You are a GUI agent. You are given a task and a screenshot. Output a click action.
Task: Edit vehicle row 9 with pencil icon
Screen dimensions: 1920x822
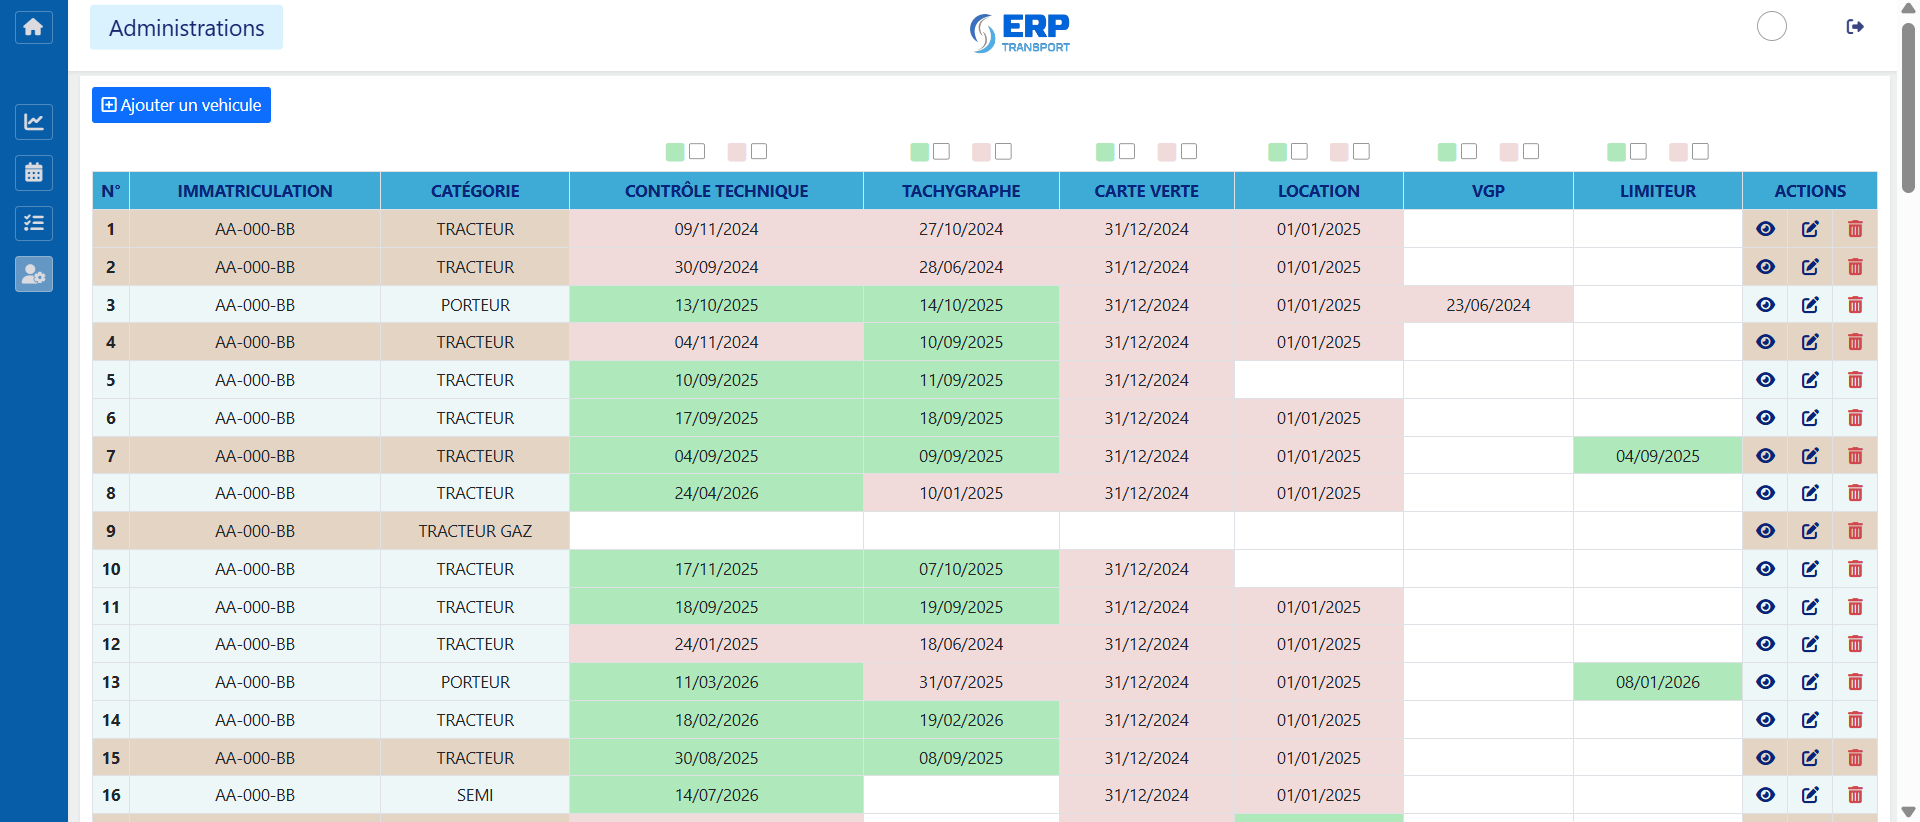click(x=1810, y=531)
